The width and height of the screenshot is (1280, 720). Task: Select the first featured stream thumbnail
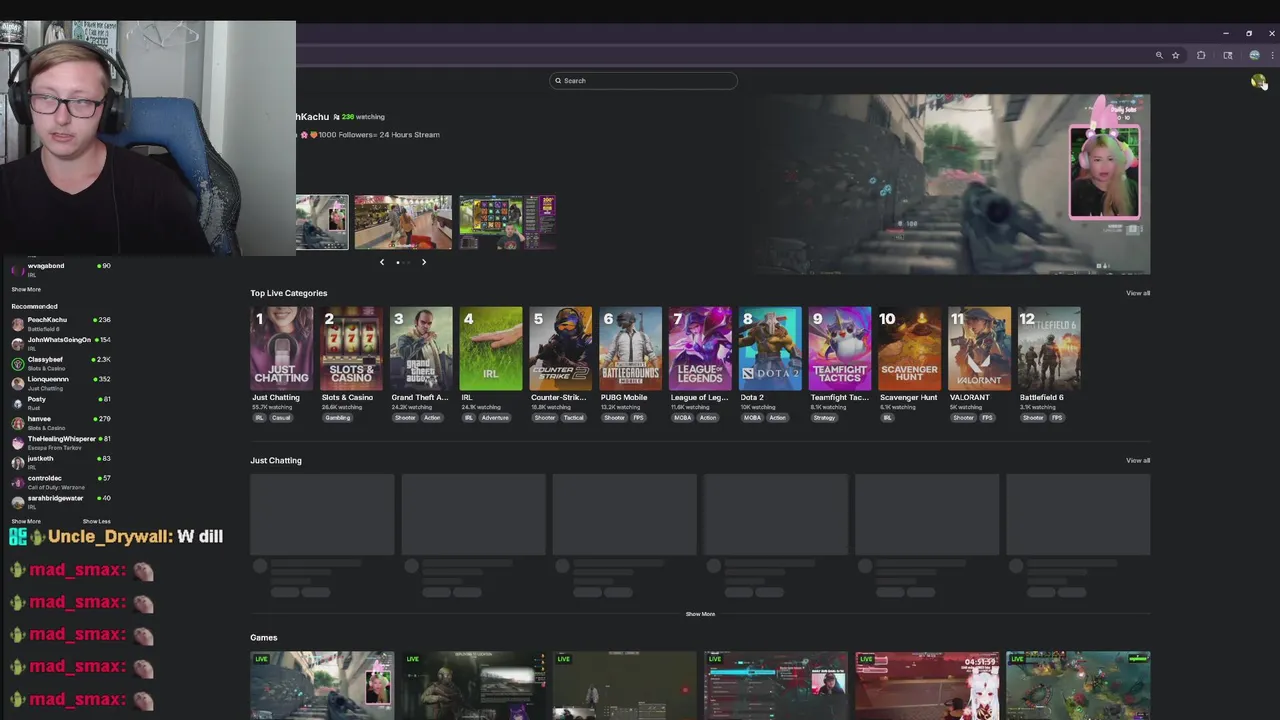[322, 222]
